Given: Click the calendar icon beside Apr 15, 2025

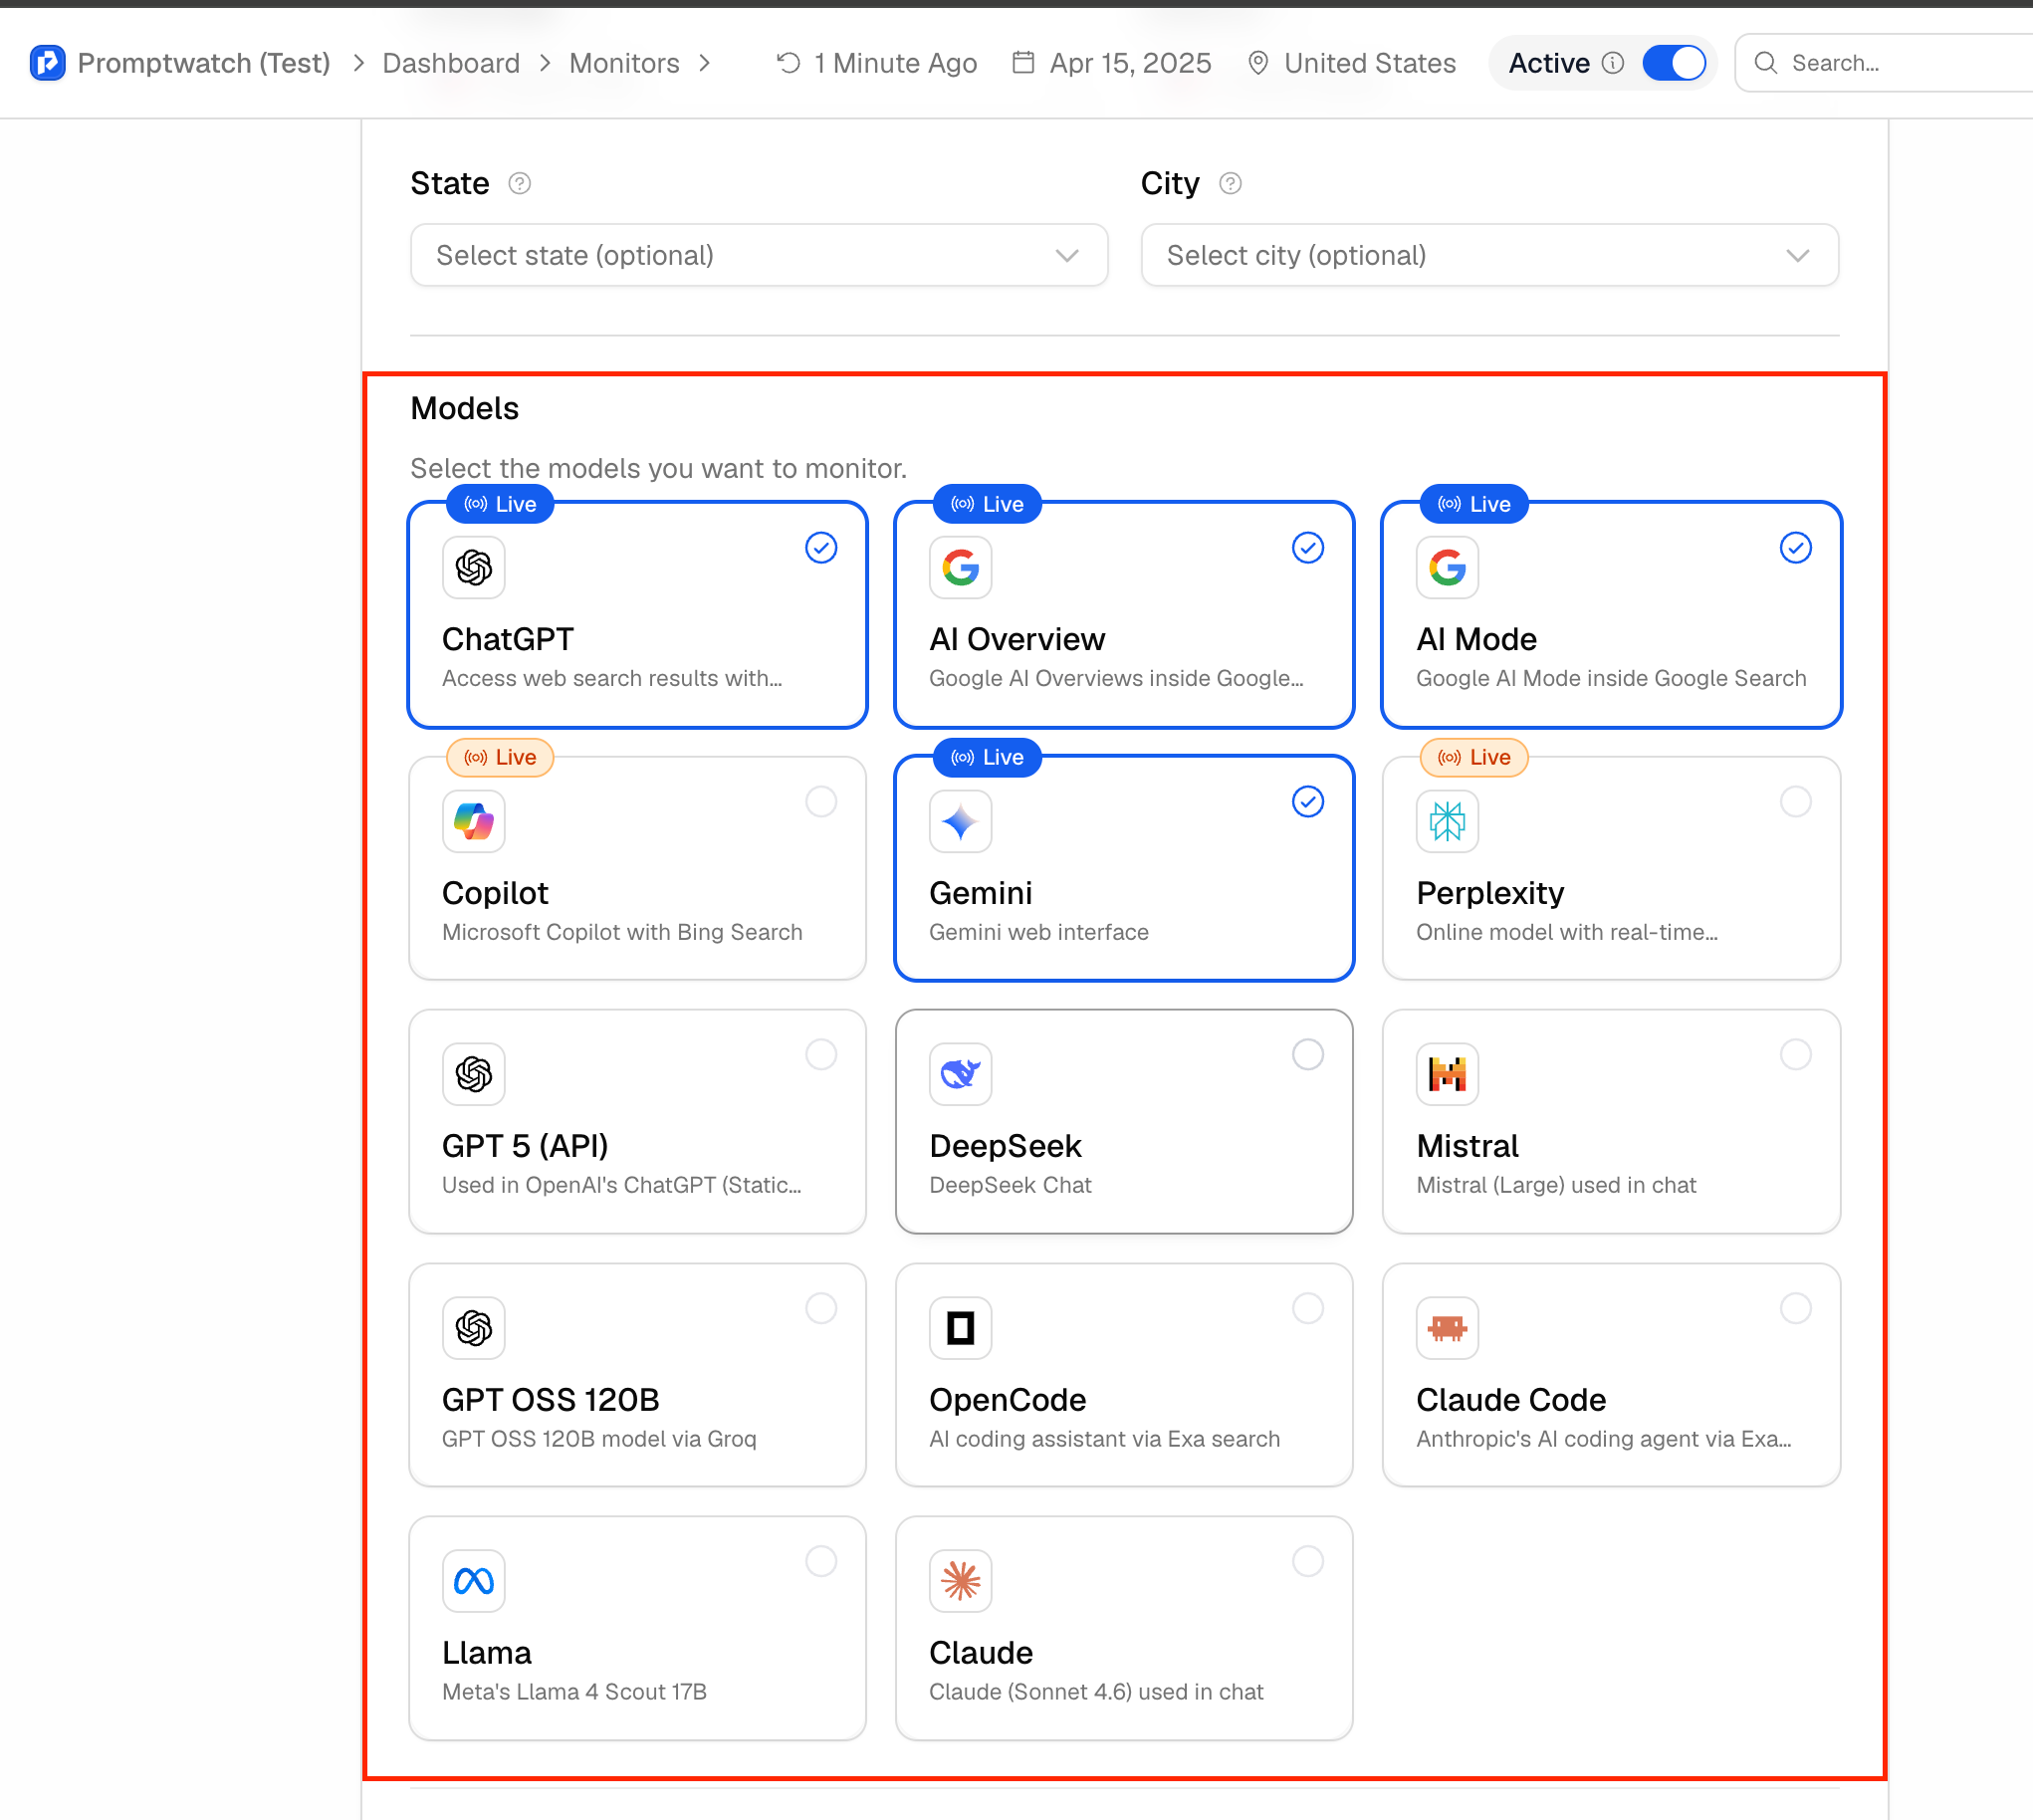Looking at the screenshot, I should tap(1023, 63).
